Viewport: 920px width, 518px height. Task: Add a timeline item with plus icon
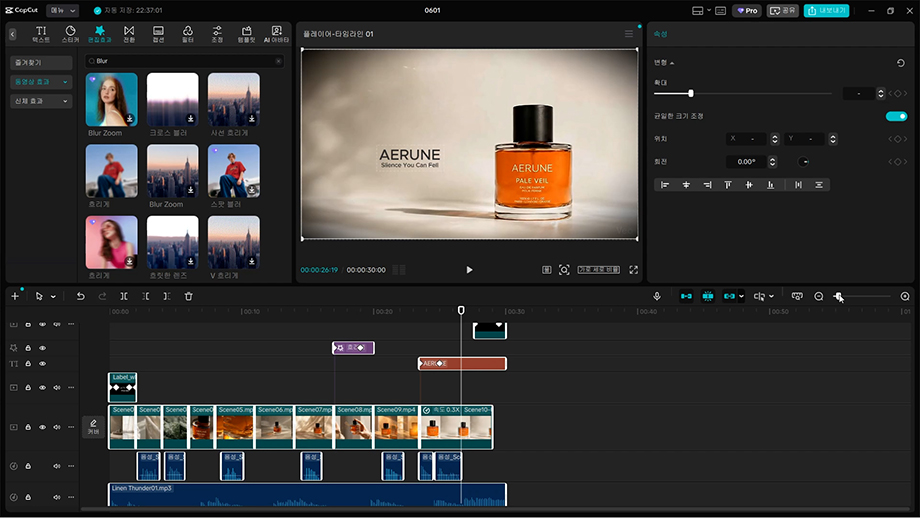(15, 296)
